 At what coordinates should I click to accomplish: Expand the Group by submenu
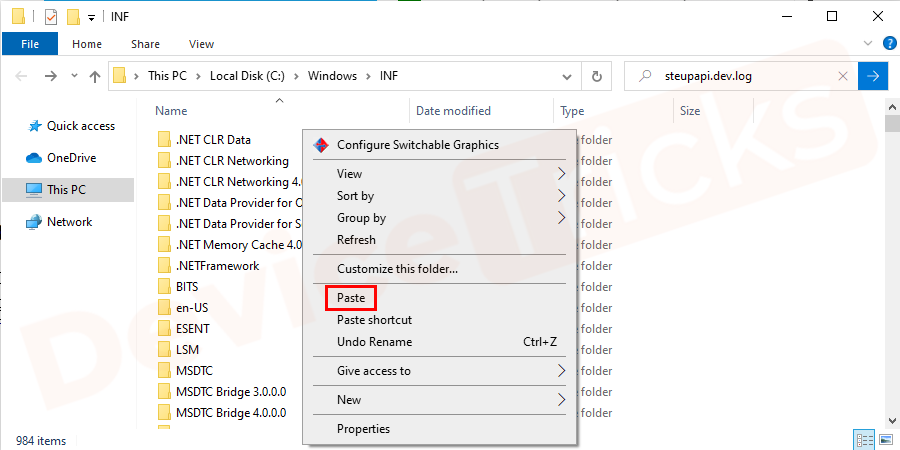439,218
